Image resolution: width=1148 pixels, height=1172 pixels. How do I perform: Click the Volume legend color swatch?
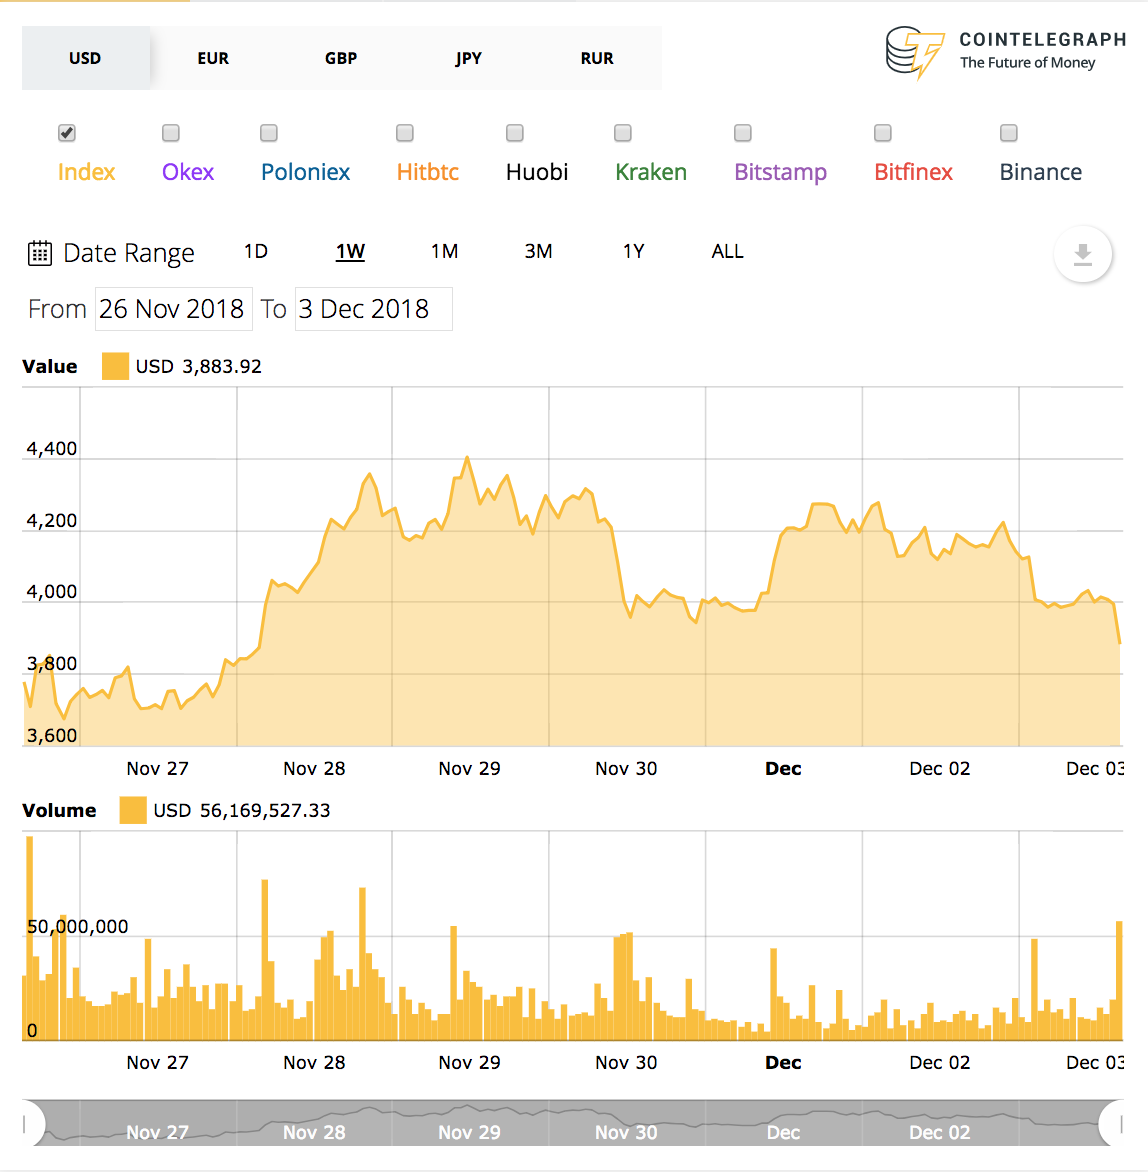(133, 810)
